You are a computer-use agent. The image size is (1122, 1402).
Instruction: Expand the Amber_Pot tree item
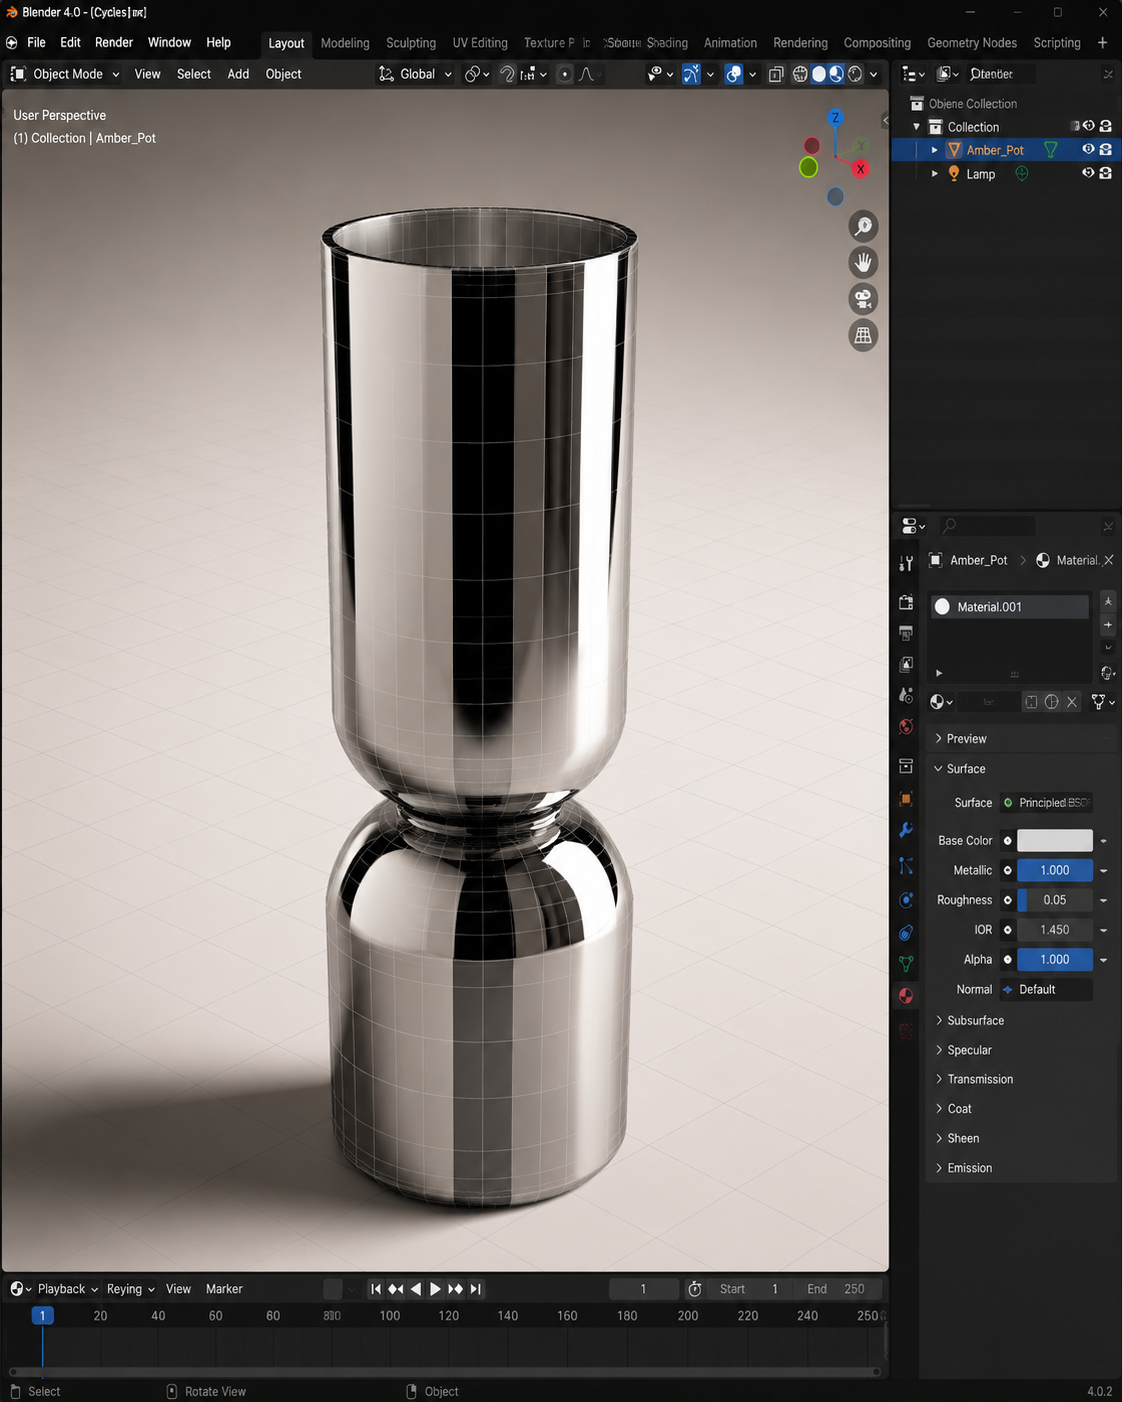(x=935, y=150)
